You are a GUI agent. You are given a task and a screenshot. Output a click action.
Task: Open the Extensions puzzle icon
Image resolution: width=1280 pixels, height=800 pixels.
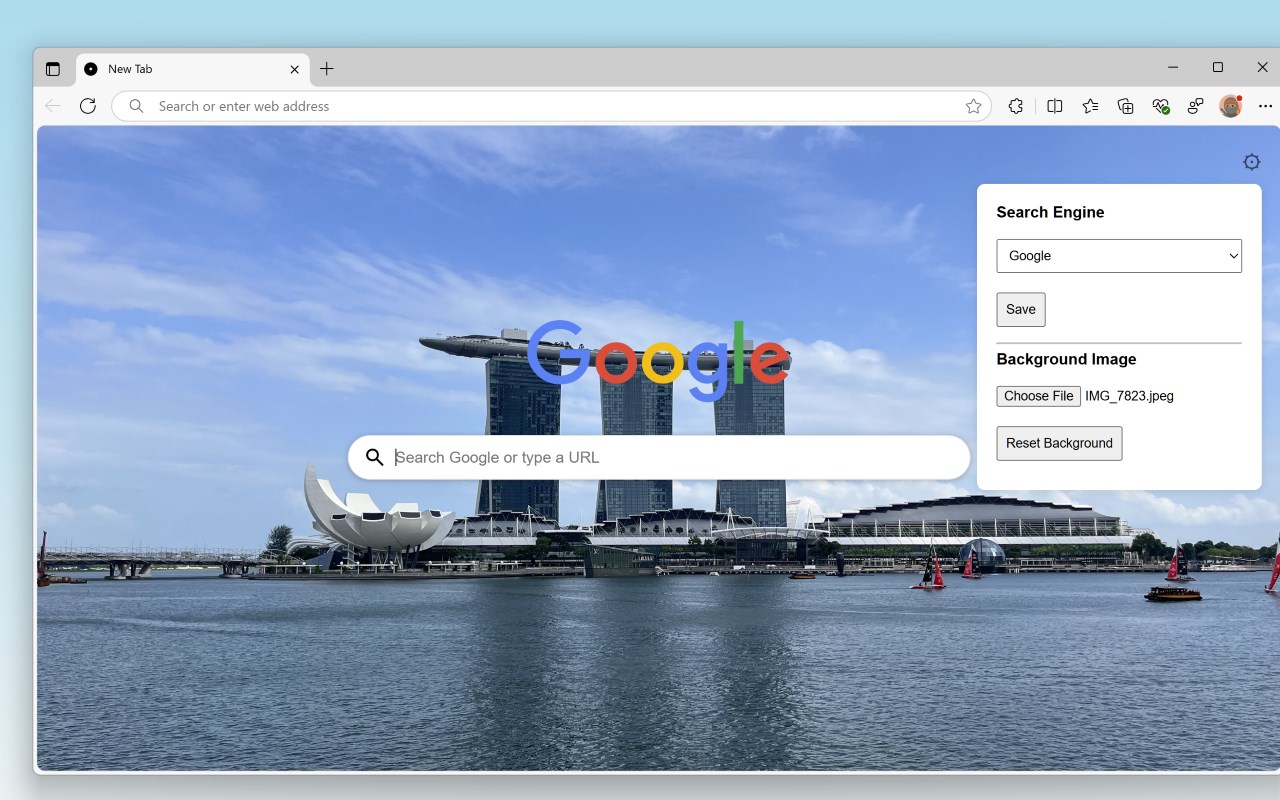coord(1016,106)
